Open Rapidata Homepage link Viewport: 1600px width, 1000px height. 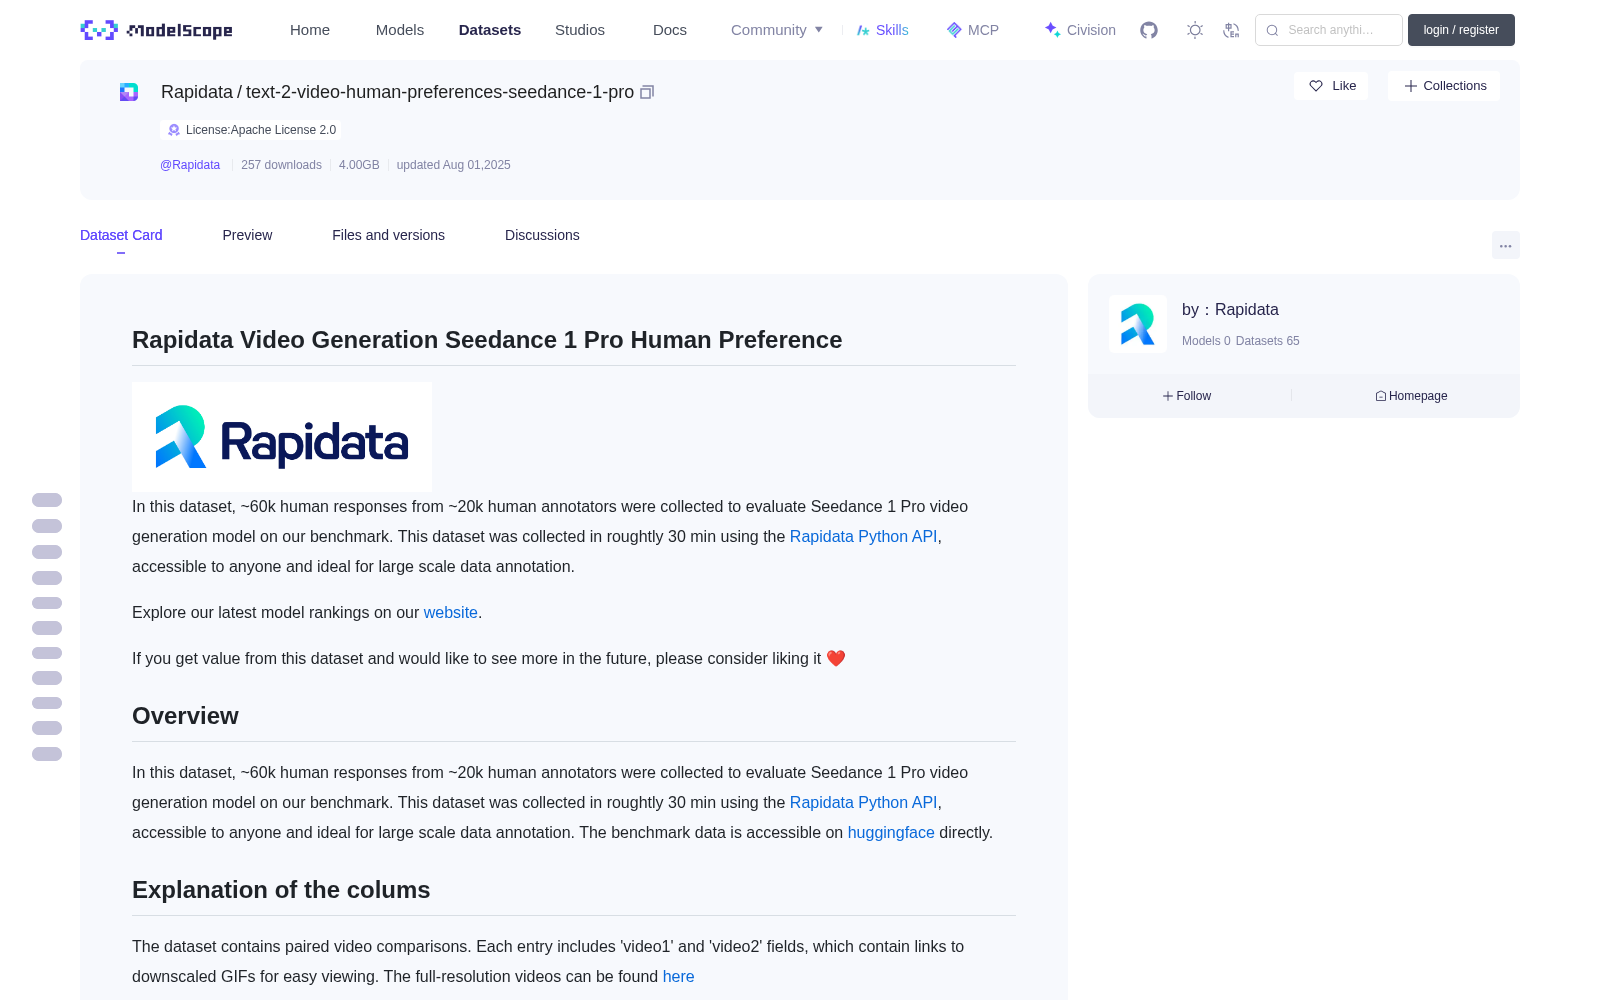click(1411, 396)
